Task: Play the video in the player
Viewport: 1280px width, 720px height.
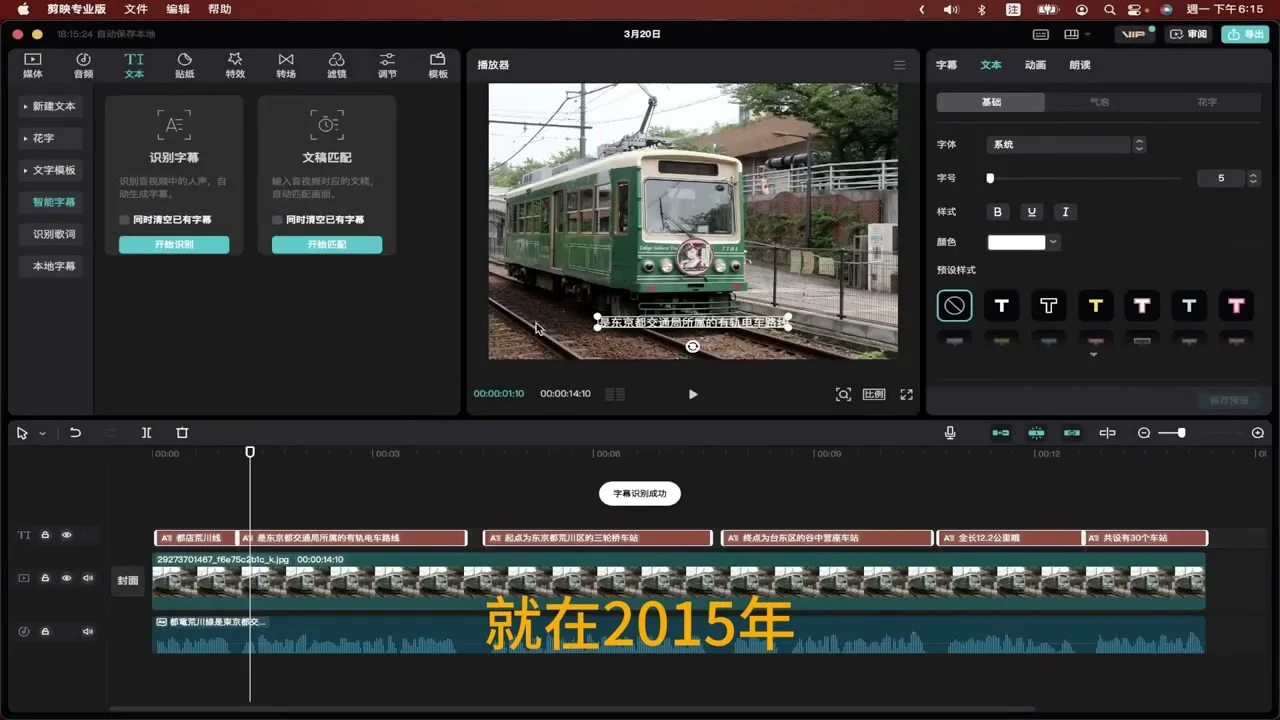Action: pyautogui.click(x=693, y=394)
